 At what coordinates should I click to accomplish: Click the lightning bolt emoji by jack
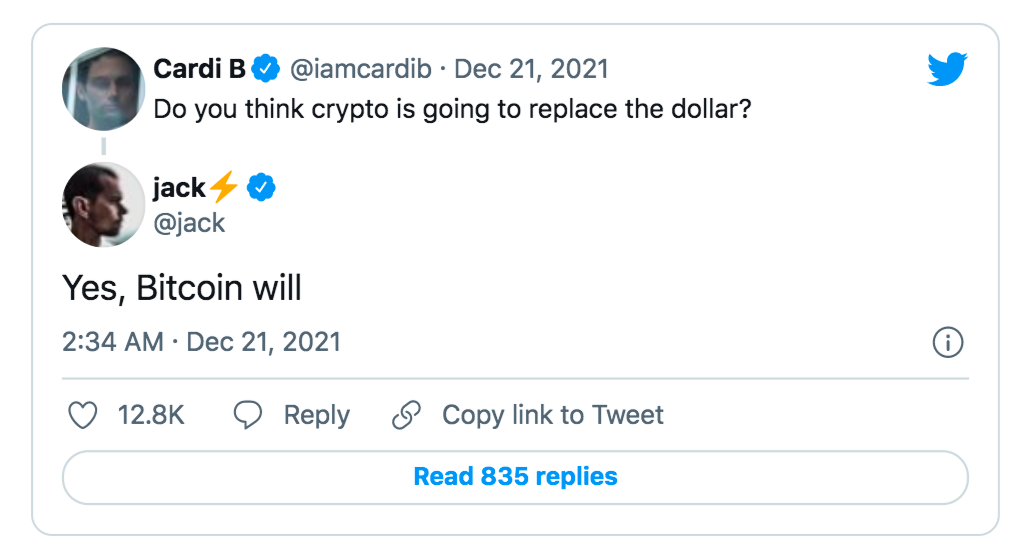point(224,187)
